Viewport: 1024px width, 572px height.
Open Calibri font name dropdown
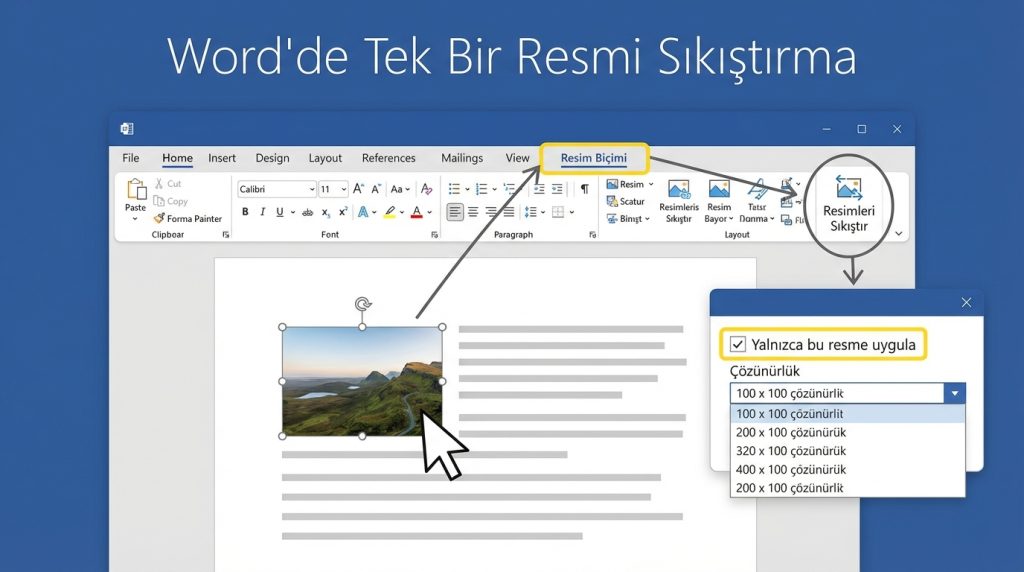312,189
